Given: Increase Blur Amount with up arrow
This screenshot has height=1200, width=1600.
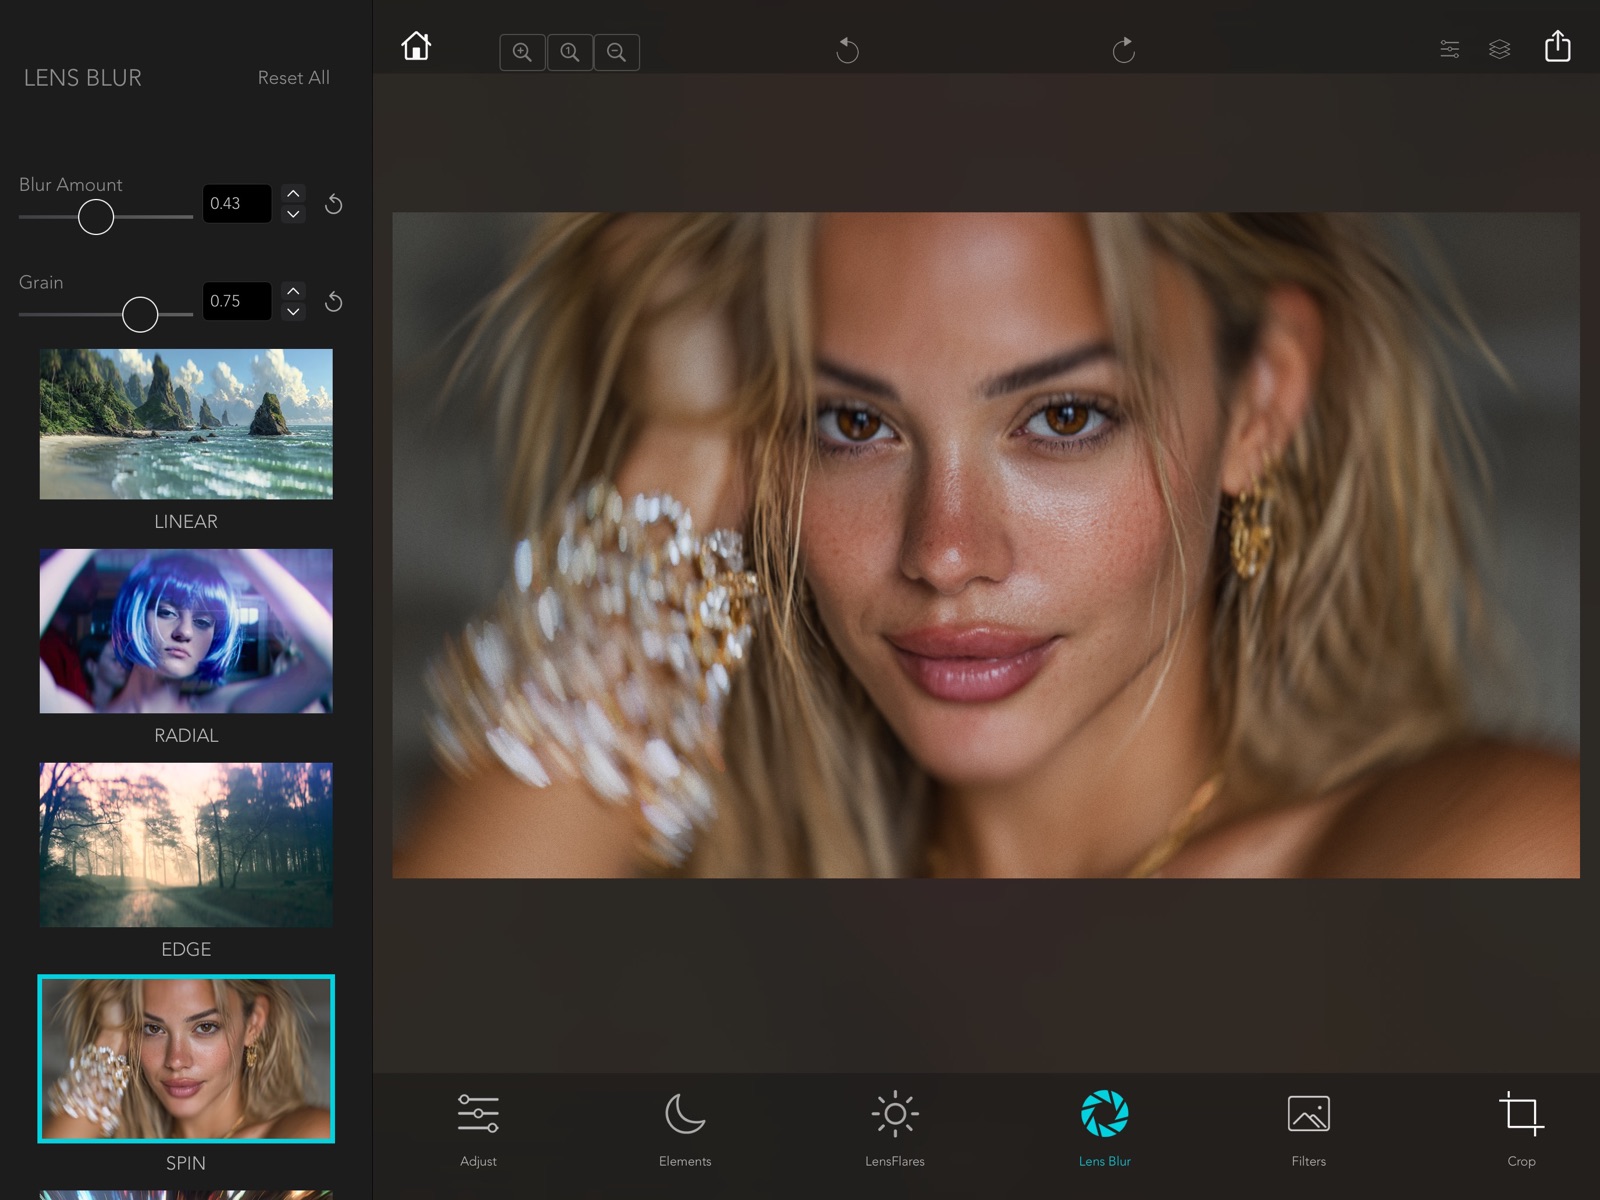Looking at the screenshot, I should (x=293, y=193).
